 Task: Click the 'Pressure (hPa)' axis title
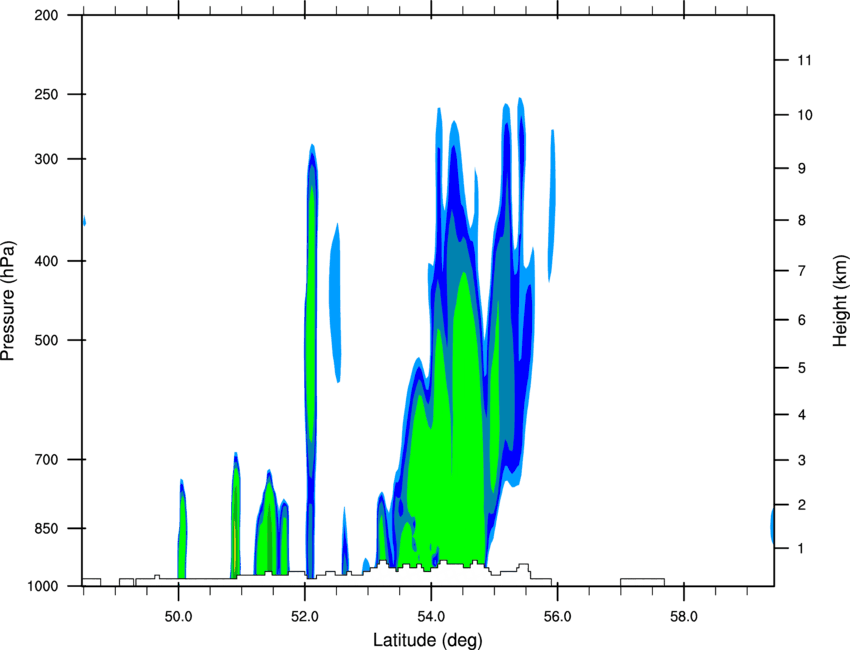pos(8,301)
